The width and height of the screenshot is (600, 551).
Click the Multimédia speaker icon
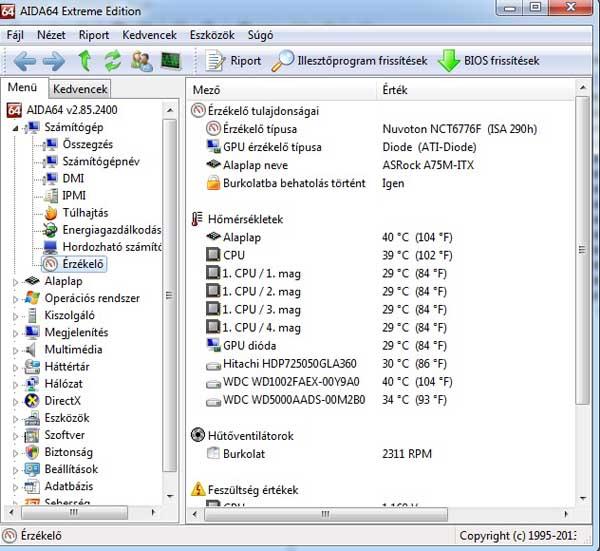pyautogui.click(x=31, y=349)
